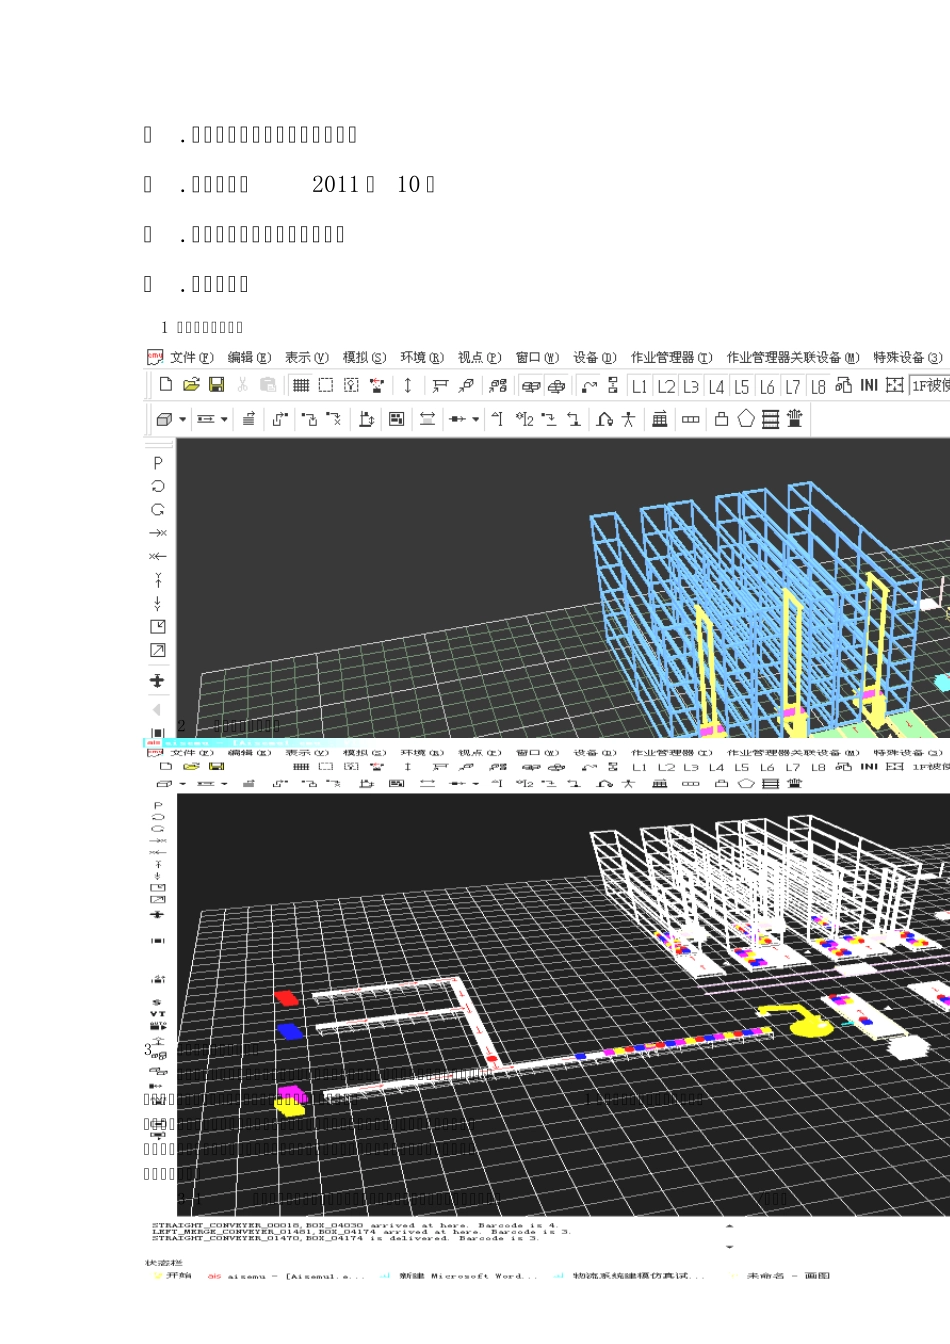Viewport: 950px width, 1344px height.
Task: Click the pentagon shape device icon
Action: coord(746,419)
